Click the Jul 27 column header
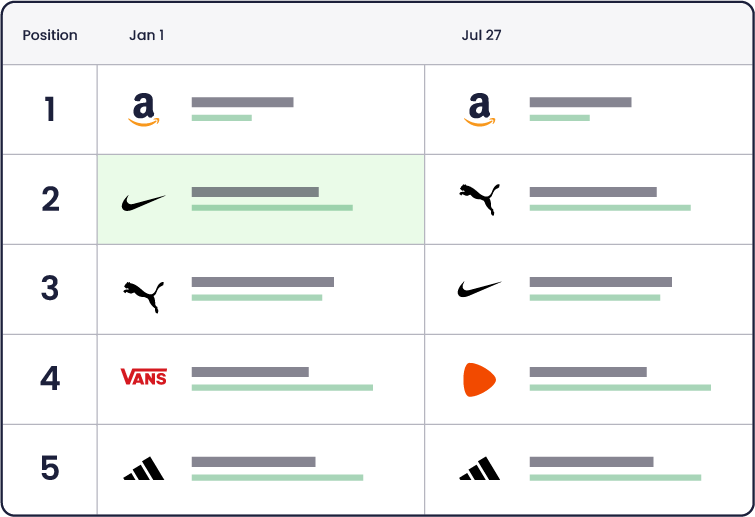This screenshot has width=755, height=517. 482,35
